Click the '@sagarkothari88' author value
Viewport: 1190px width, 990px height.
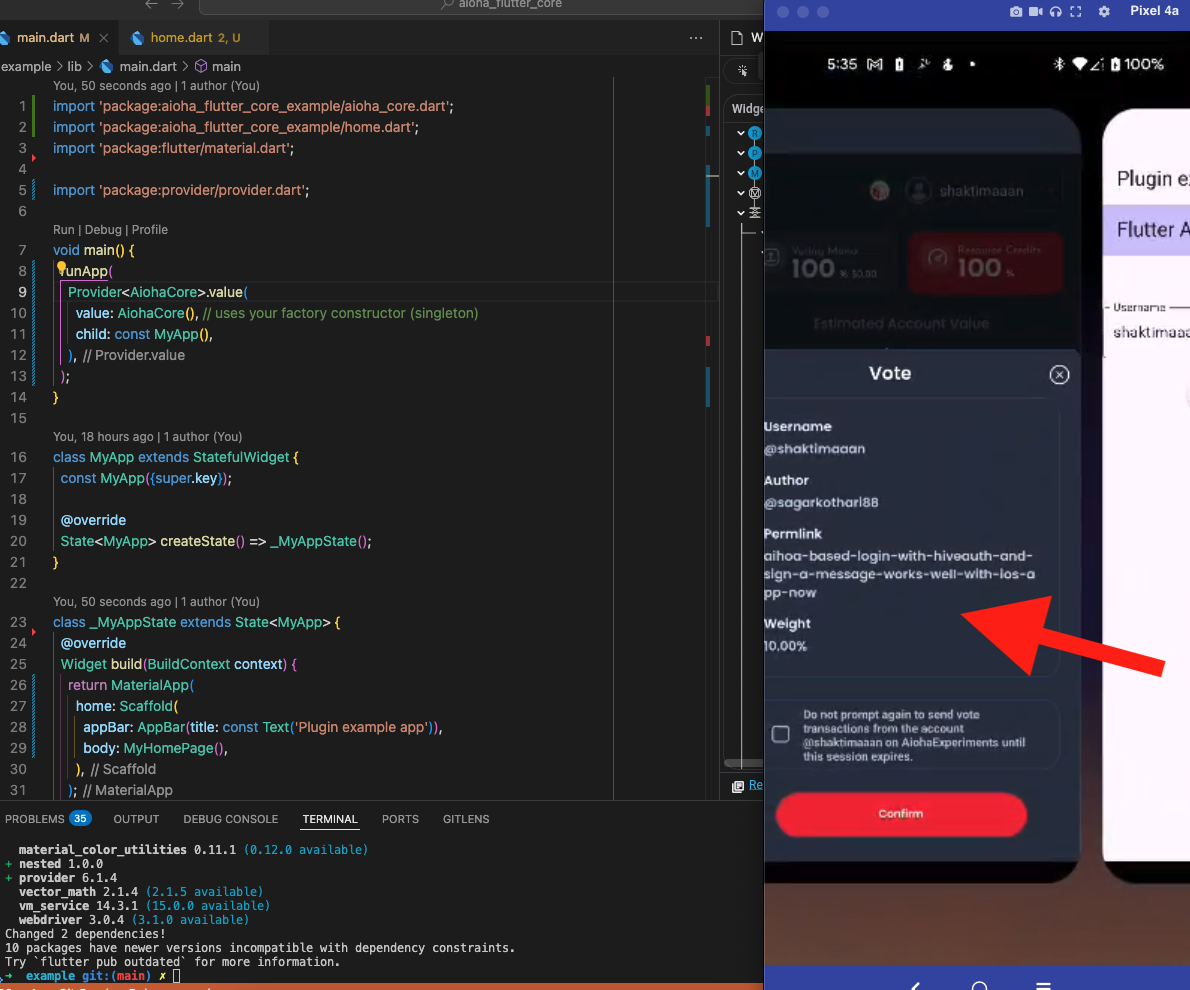point(821,502)
